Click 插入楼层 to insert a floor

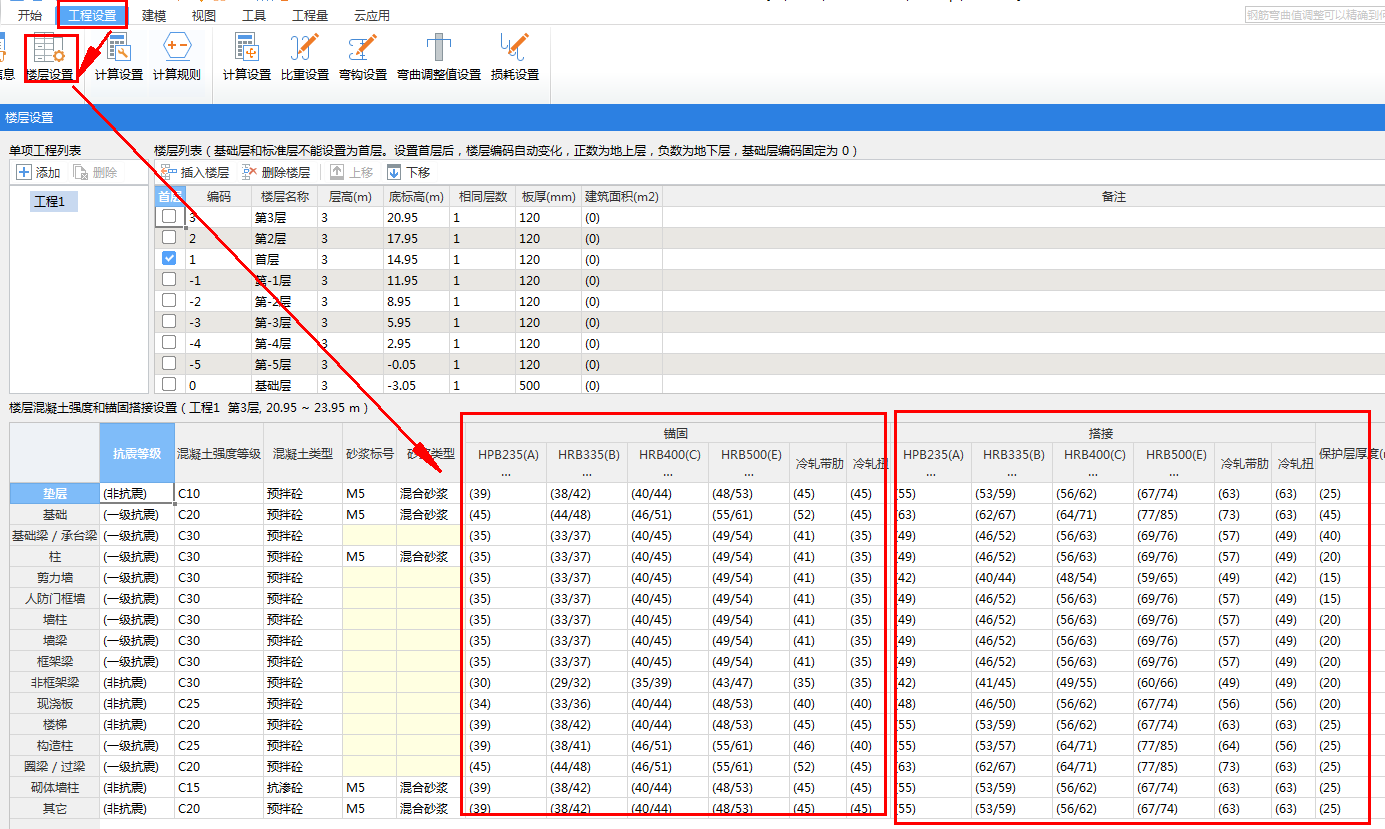point(195,173)
